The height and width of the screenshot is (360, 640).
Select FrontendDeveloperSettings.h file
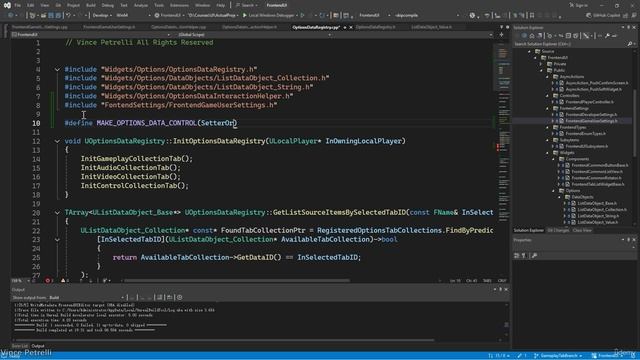pyautogui.click(x=591, y=115)
